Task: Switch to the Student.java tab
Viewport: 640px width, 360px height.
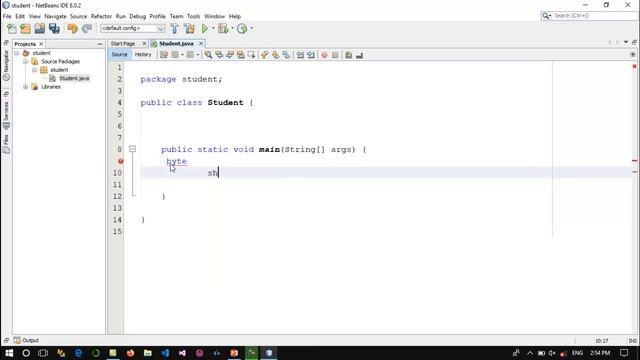Action: pos(176,43)
